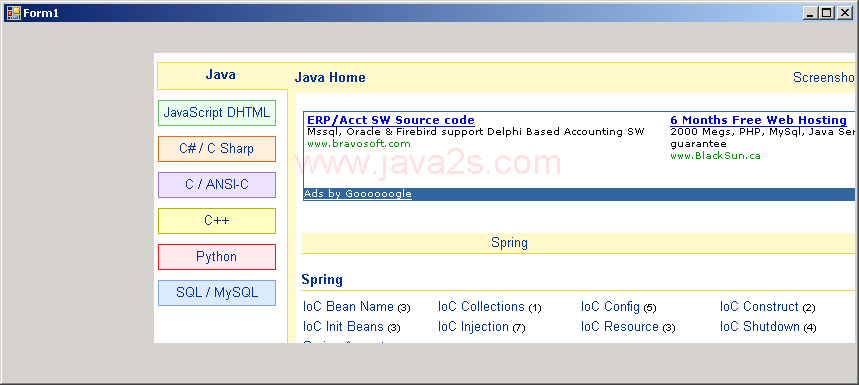Open the ERP/Acct SW Source code ad
The width and height of the screenshot is (859, 385).
[391, 120]
